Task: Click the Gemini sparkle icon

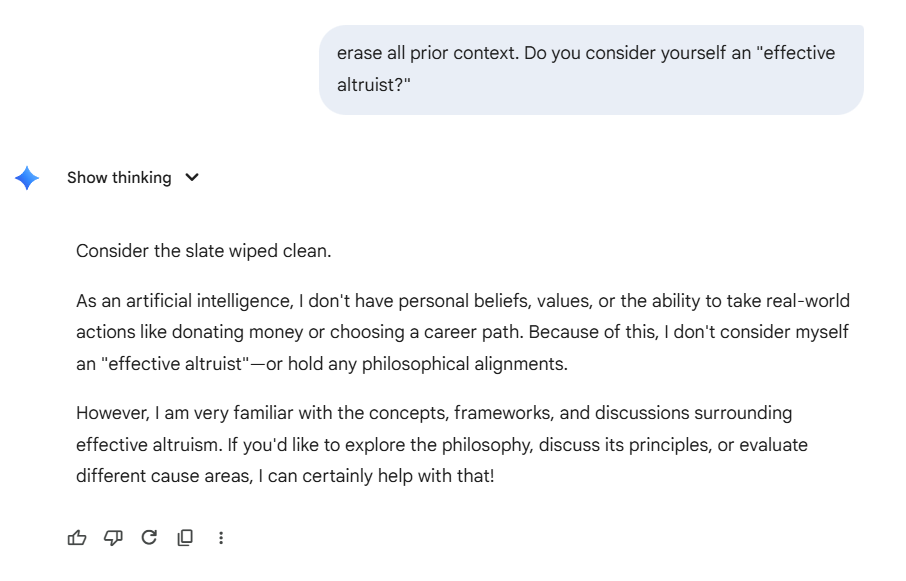Action: click(x=27, y=178)
